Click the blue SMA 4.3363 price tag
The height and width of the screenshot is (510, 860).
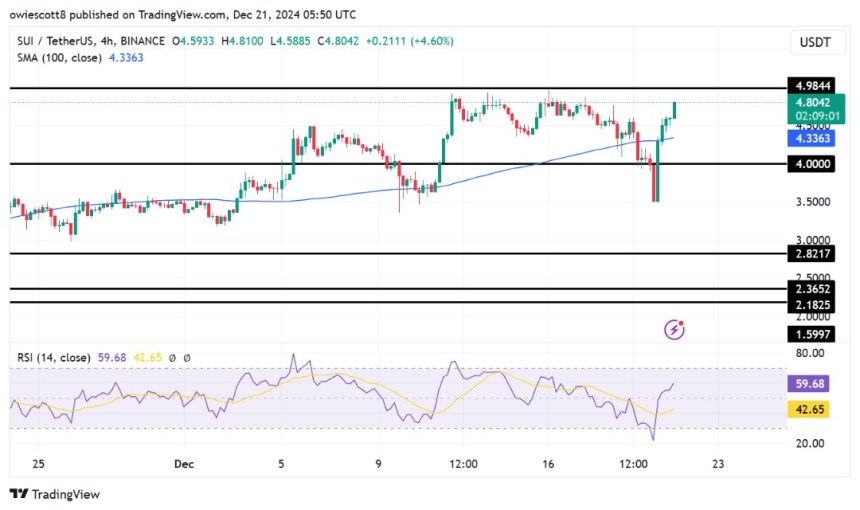click(811, 138)
